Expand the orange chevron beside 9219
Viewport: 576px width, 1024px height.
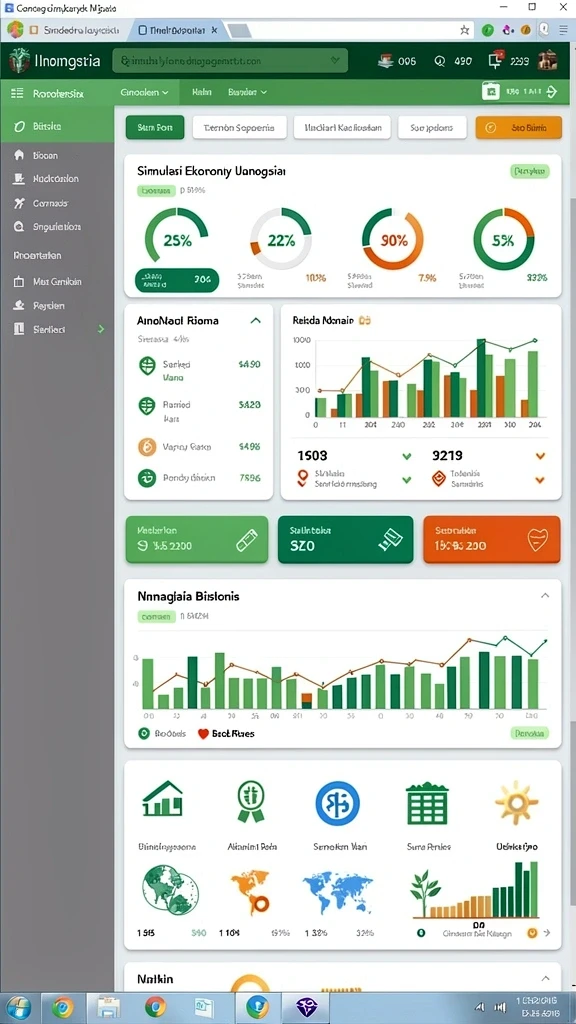(540, 456)
